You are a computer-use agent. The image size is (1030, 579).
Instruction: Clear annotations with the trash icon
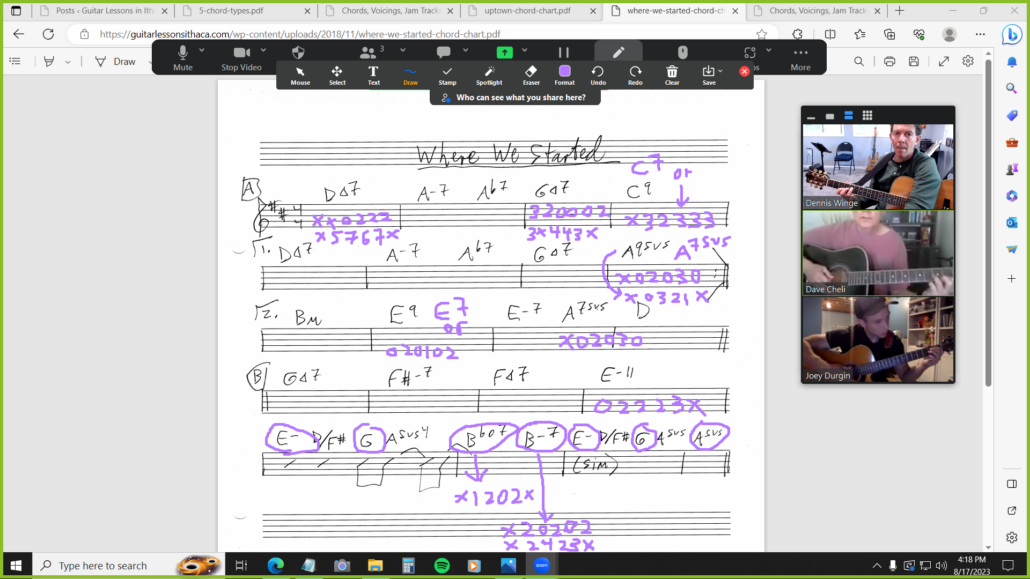[672, 74]
